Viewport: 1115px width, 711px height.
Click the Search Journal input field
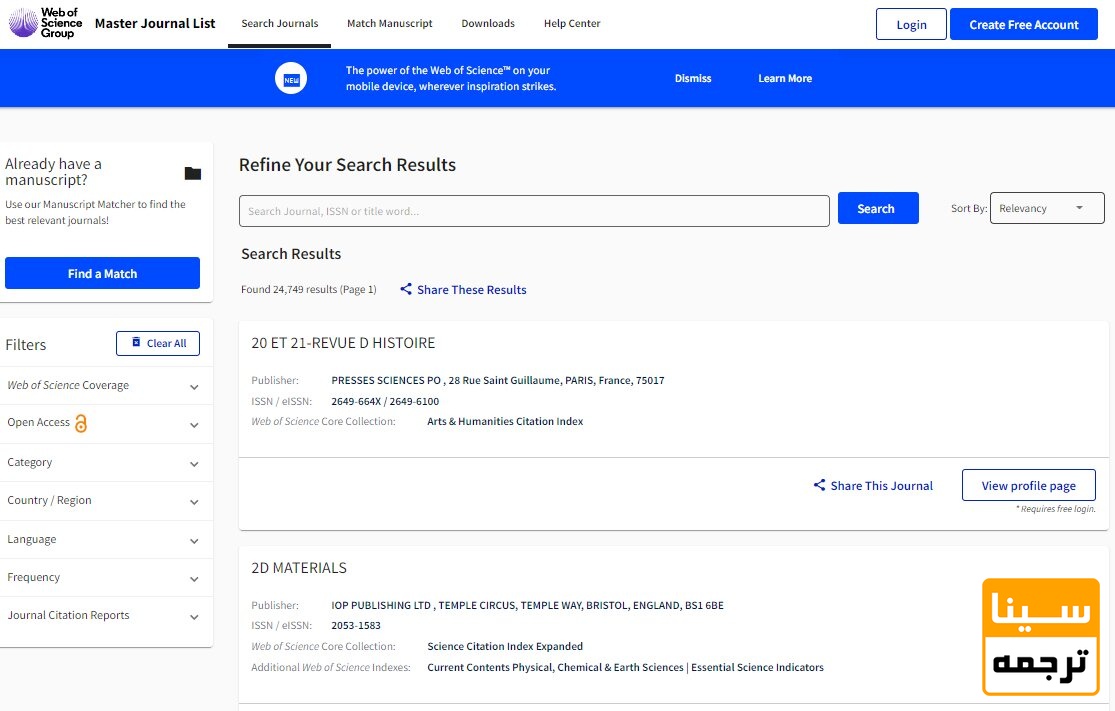pyautogui.click(x=534, y=211)
